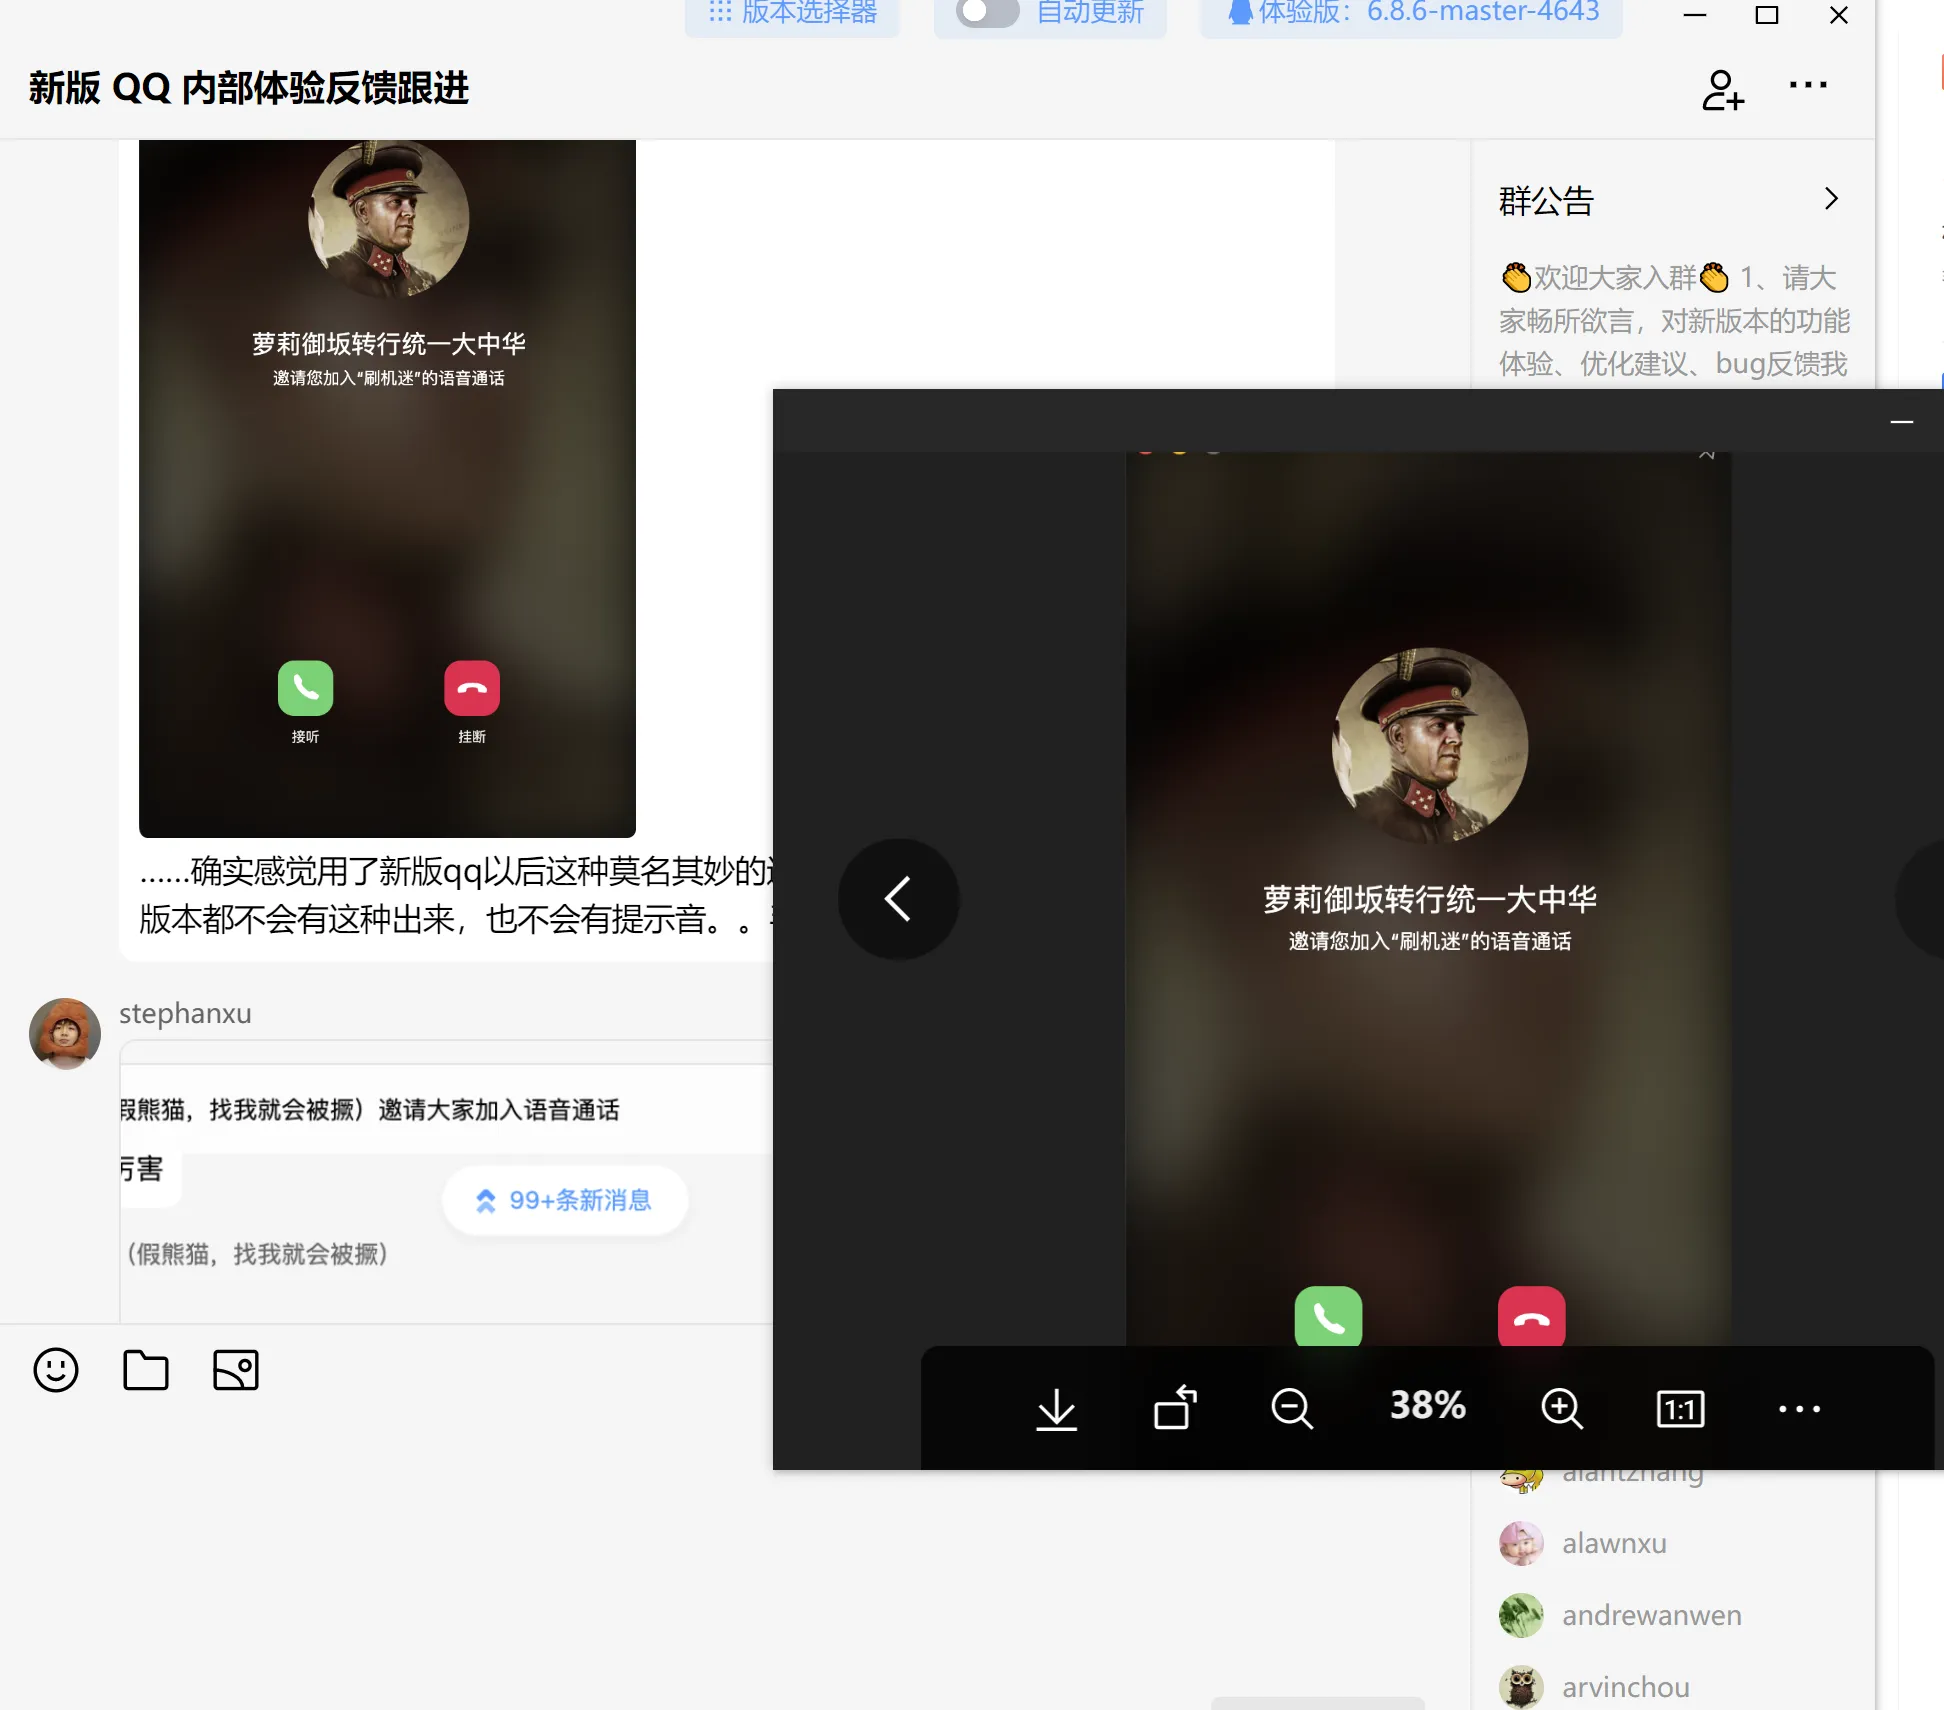Image resolution: width=1944 pixels, height=1710 pixels.
Task: Show image at 1:1 original size
Action: pyautogui.click(x=1680, y=1409)
